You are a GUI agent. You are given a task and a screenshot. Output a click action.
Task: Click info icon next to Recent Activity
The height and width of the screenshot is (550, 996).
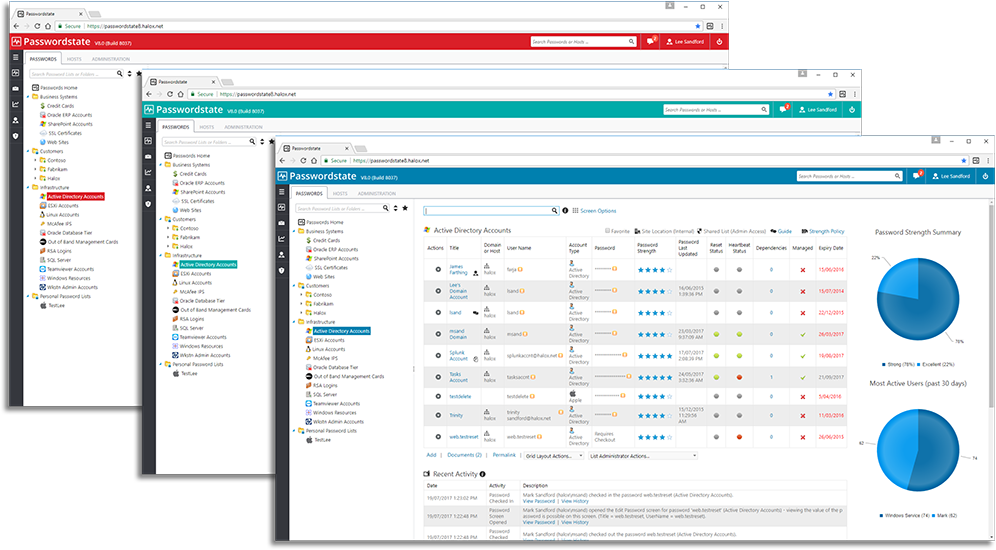click(483, 474)
